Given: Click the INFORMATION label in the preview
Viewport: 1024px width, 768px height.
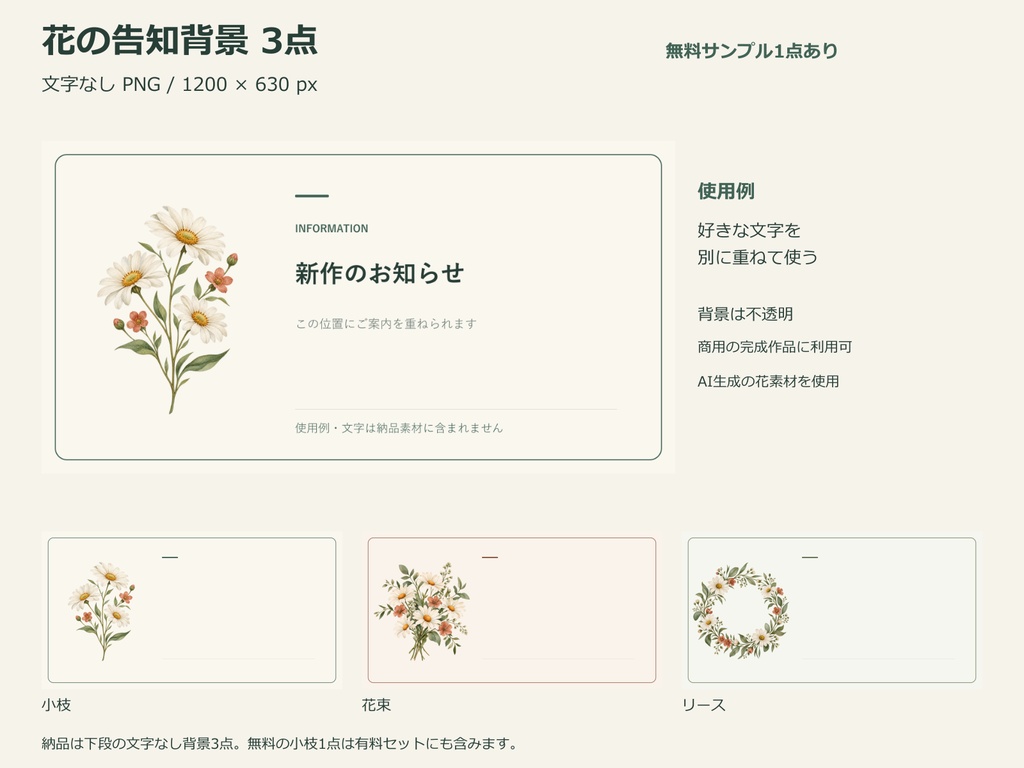Looking at the screenshot, I should [331, 229].
